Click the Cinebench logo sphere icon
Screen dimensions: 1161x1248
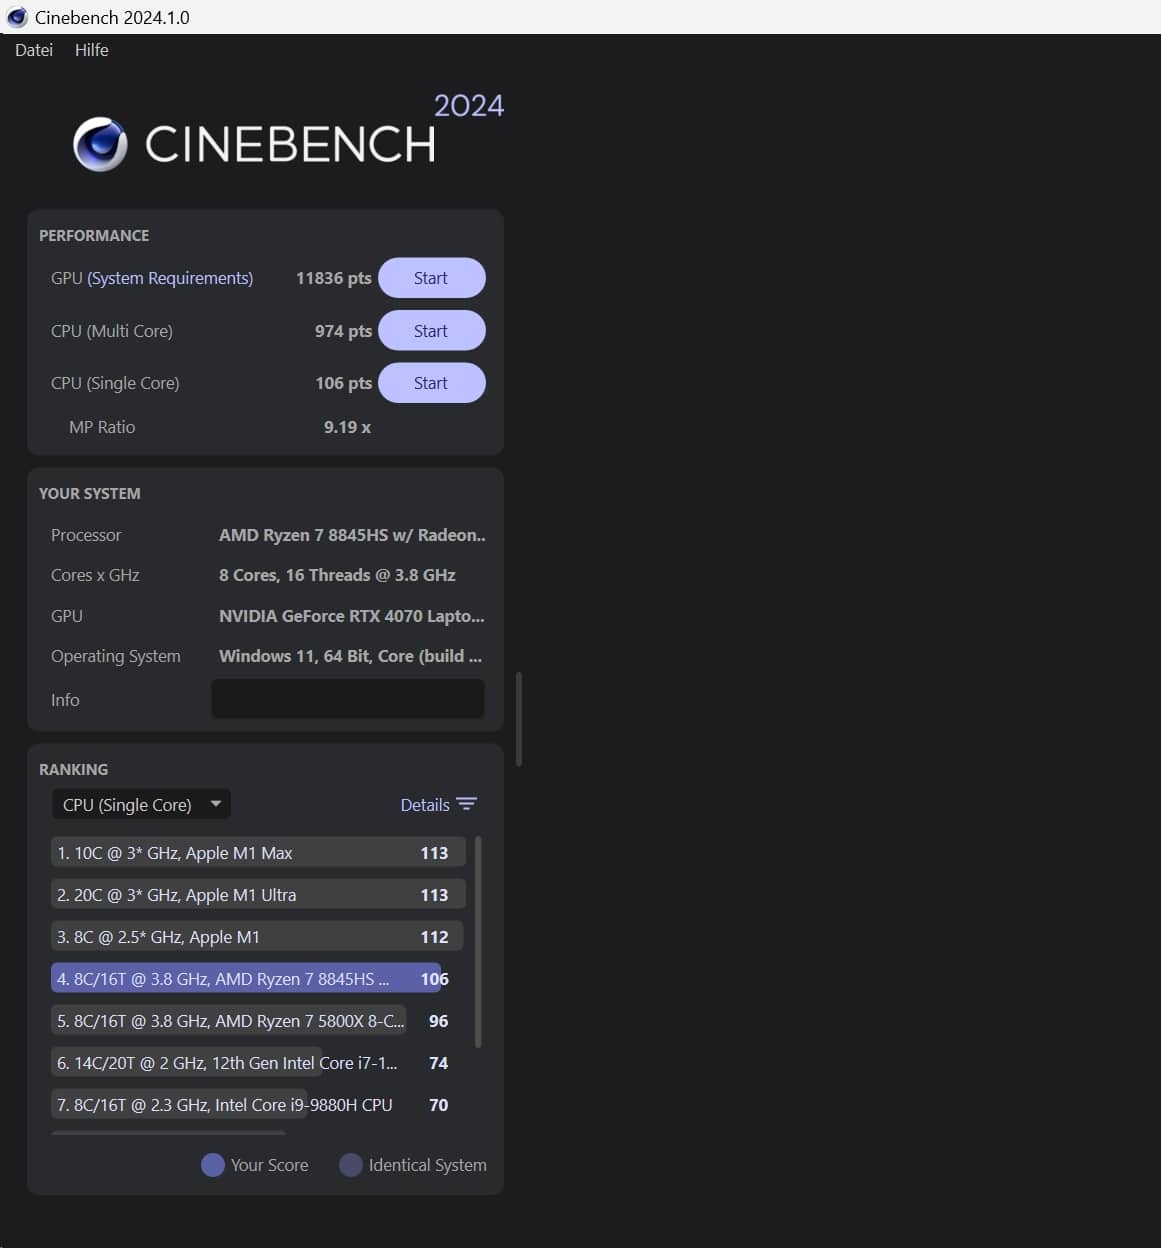pos(100,144)
